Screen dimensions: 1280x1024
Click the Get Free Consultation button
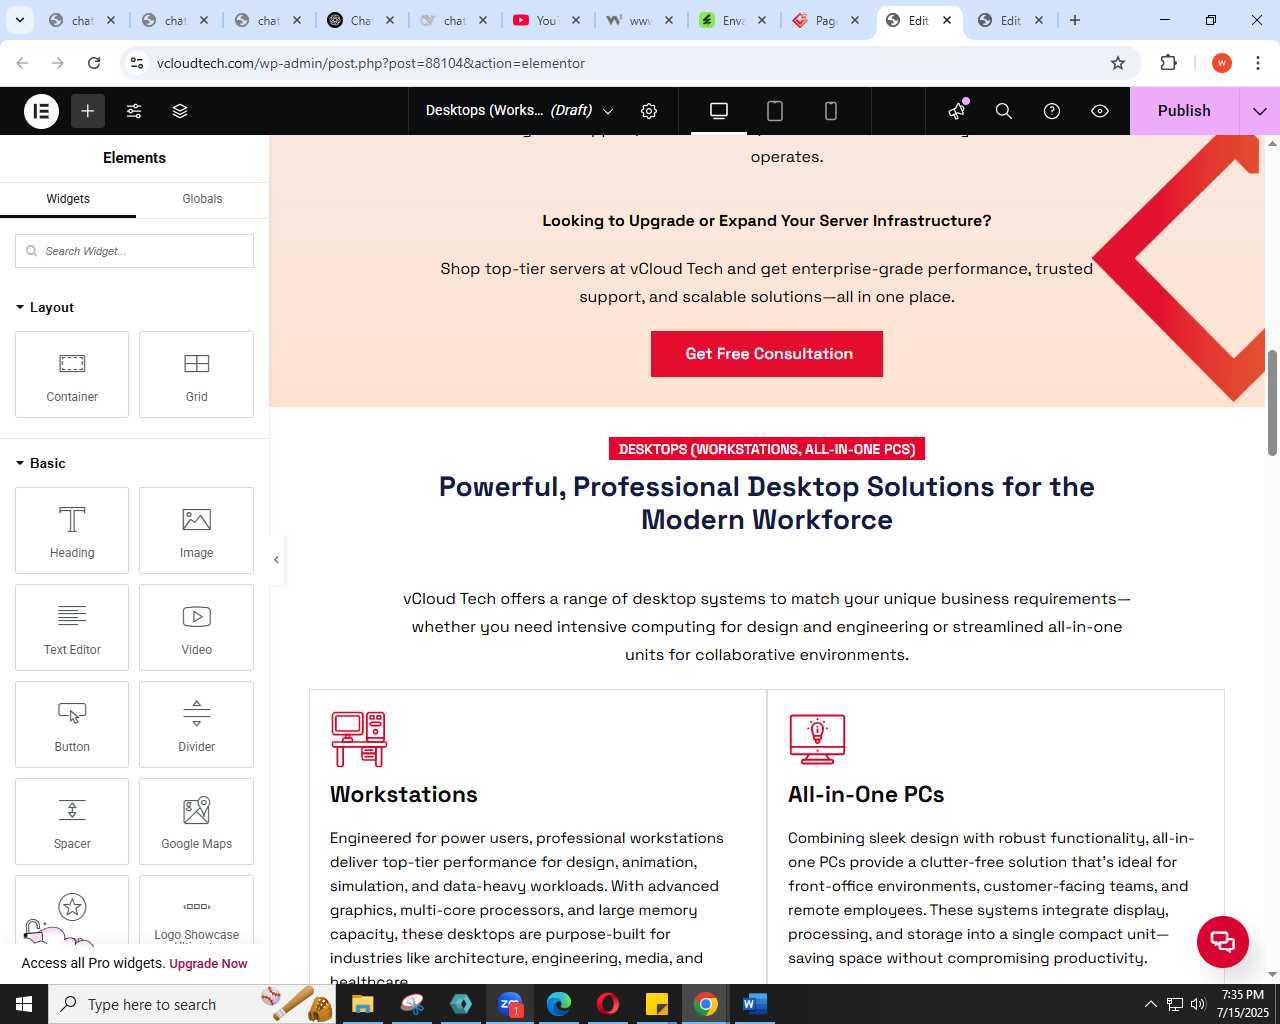tap(767, 354)
